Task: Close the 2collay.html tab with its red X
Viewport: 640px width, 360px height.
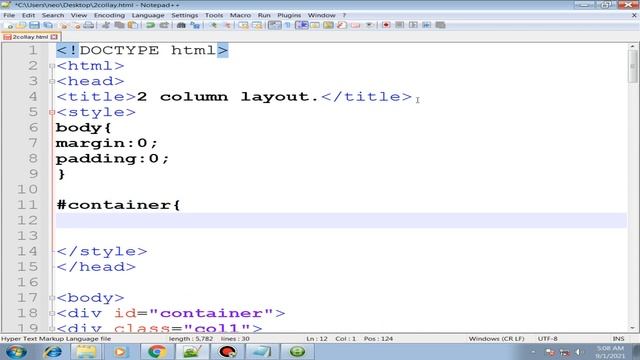Action: (54, 37)
